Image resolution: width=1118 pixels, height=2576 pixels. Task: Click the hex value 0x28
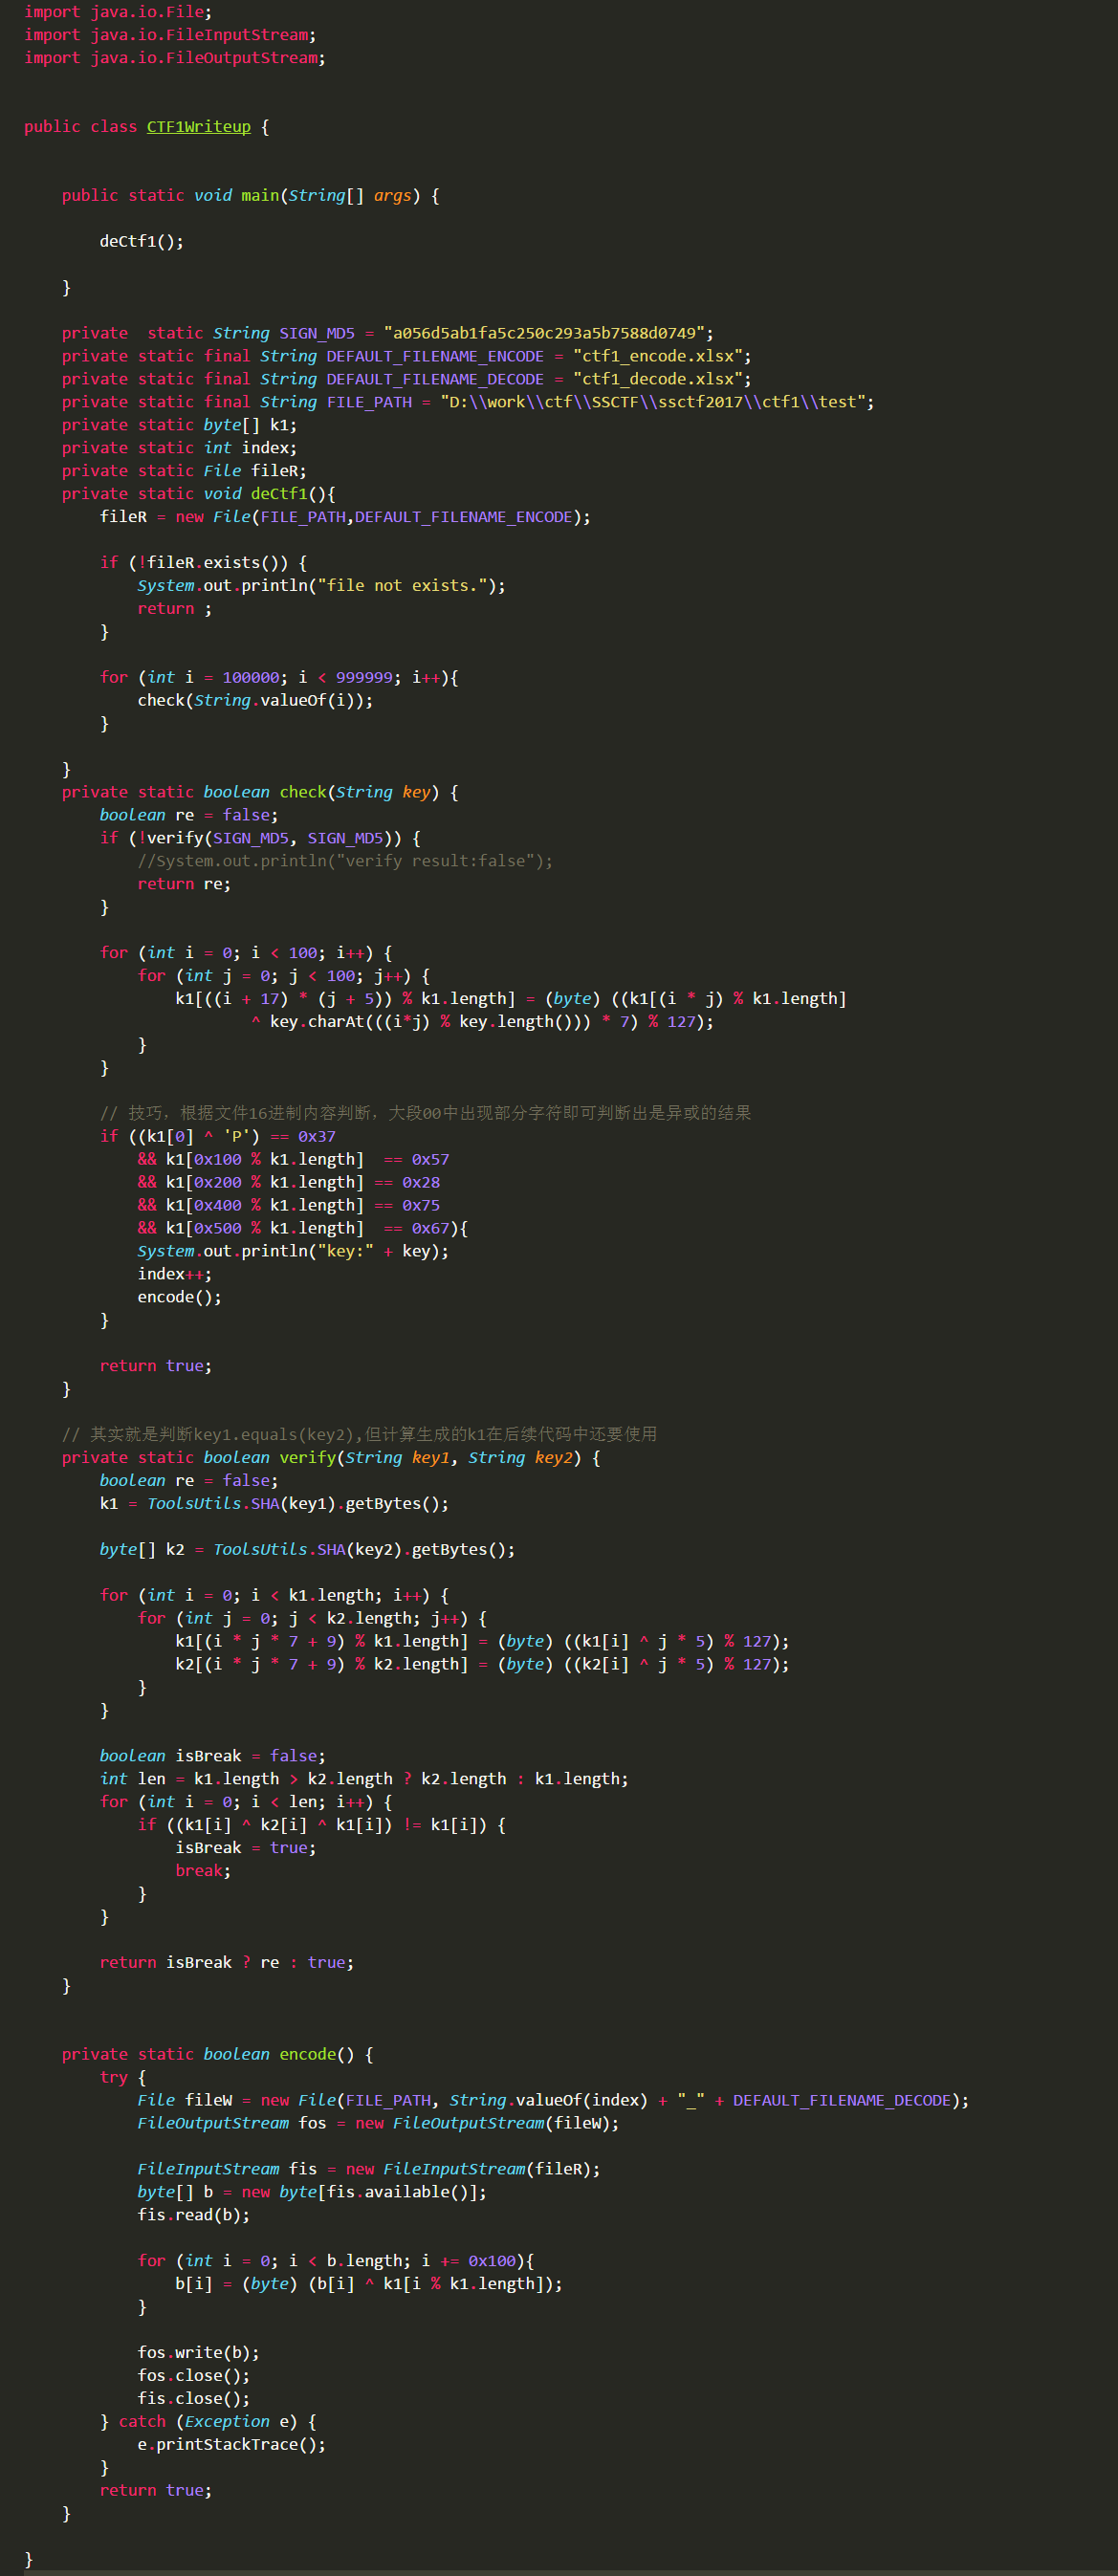420,1183
